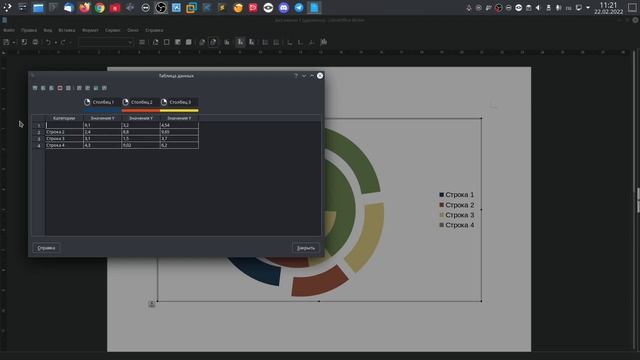This screenshot has height=360, width=640.
Task: Click Format Selection icon beside element box
Action: click(x=142, y=42)
